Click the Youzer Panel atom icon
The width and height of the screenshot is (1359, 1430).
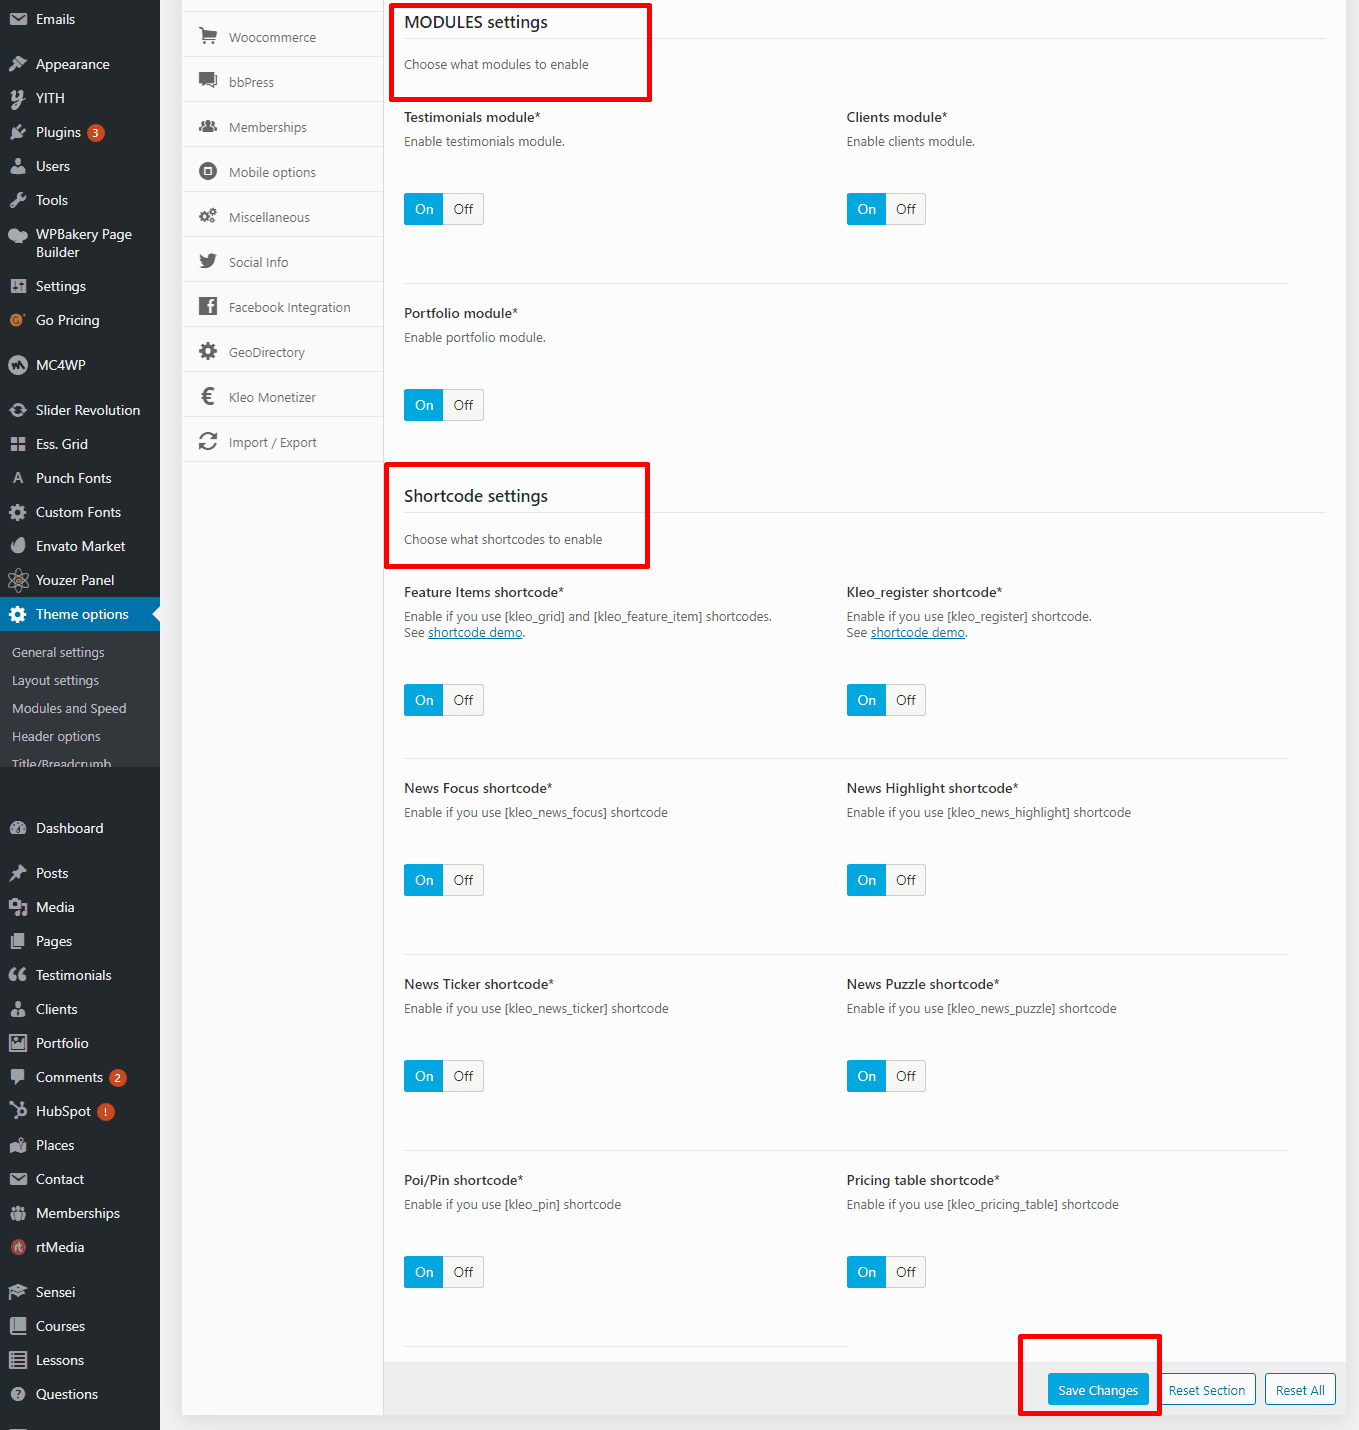[18, 580]
